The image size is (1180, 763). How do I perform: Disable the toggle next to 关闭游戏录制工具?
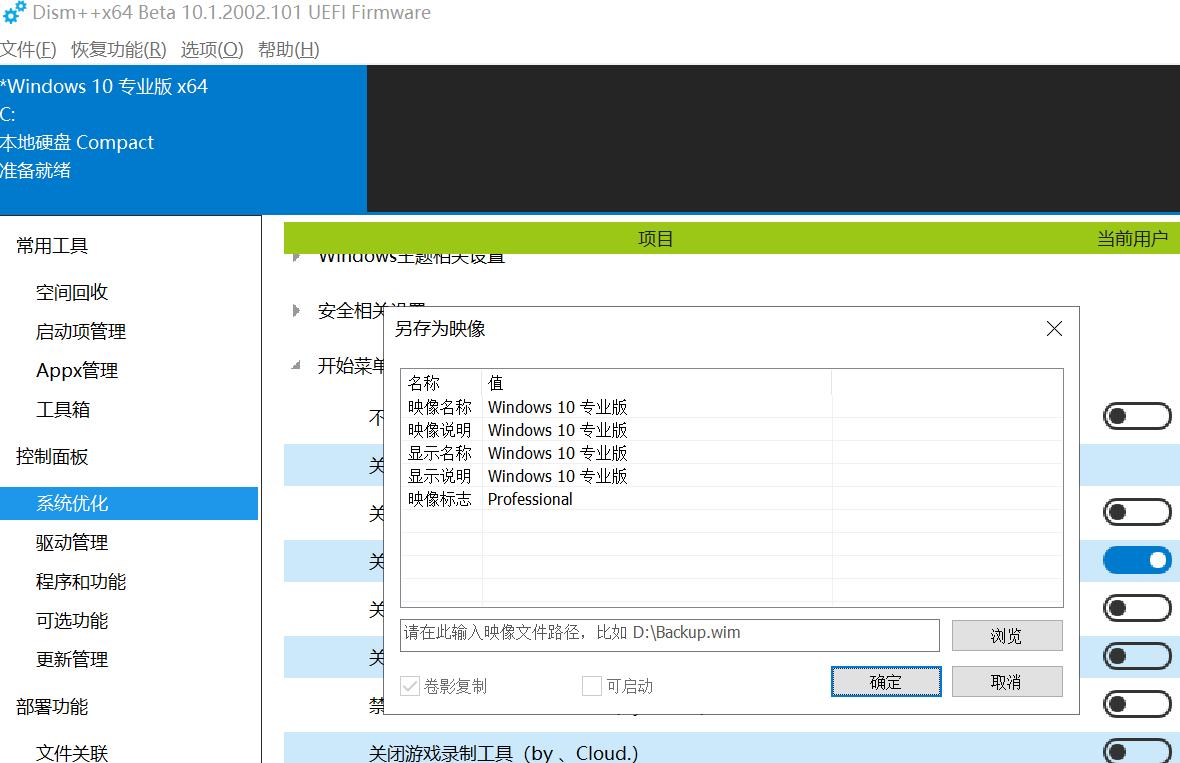pos(1137,752)
